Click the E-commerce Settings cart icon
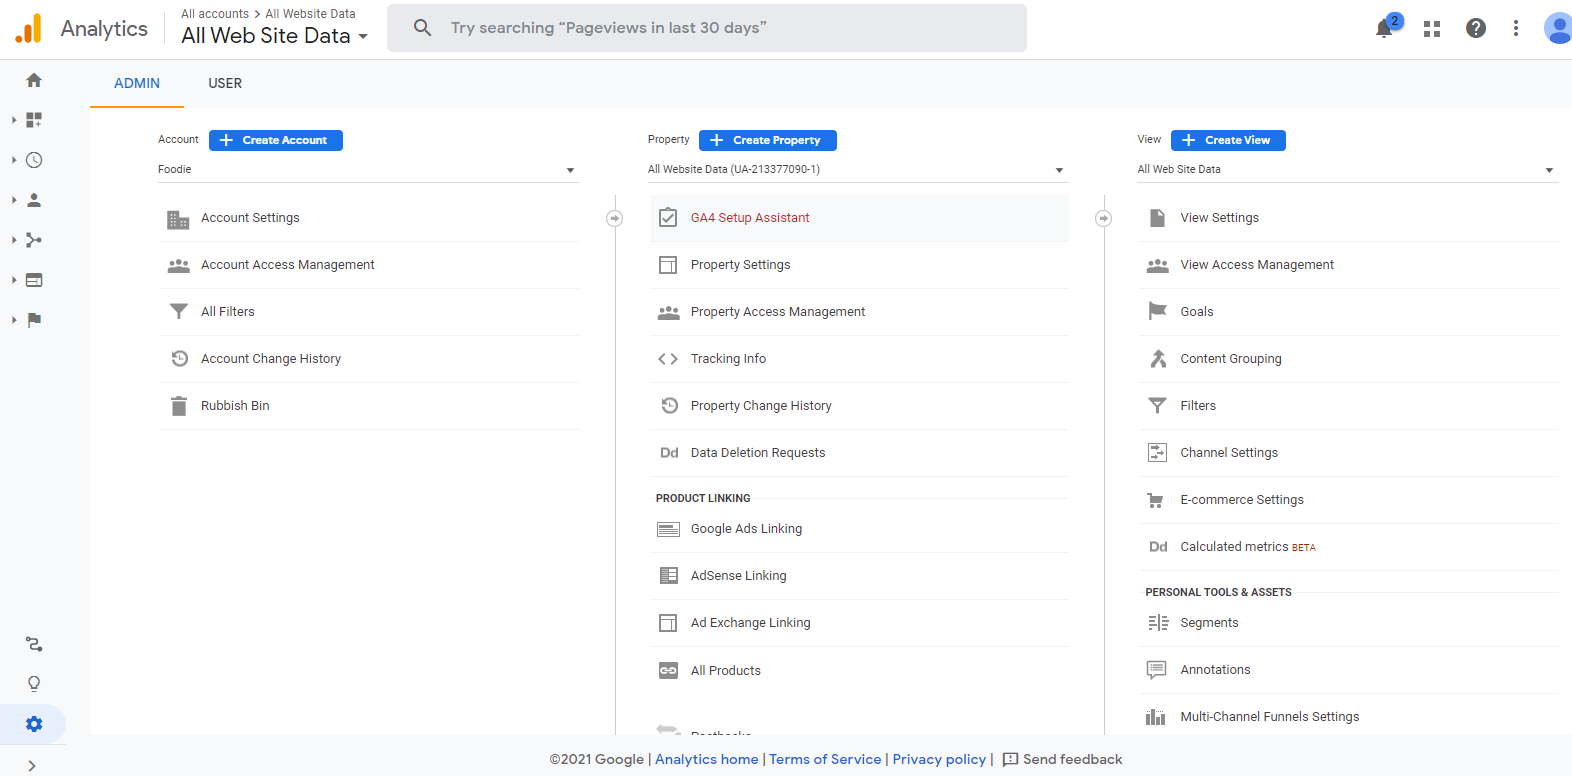Image resolution: width=1572 pixels, height=776 pixels. click(x=1156, y=500)
